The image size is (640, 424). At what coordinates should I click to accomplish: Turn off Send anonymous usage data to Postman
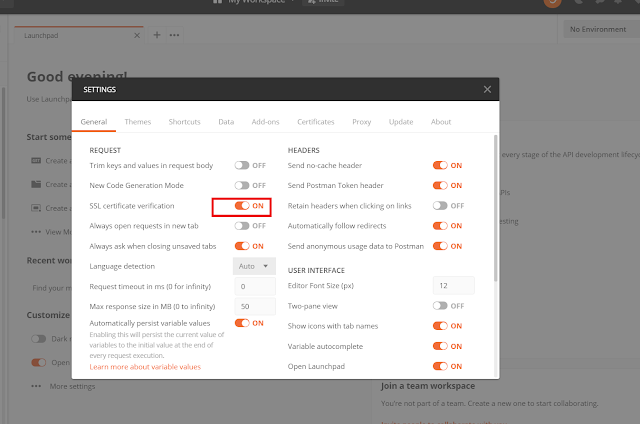click(440, 246)
